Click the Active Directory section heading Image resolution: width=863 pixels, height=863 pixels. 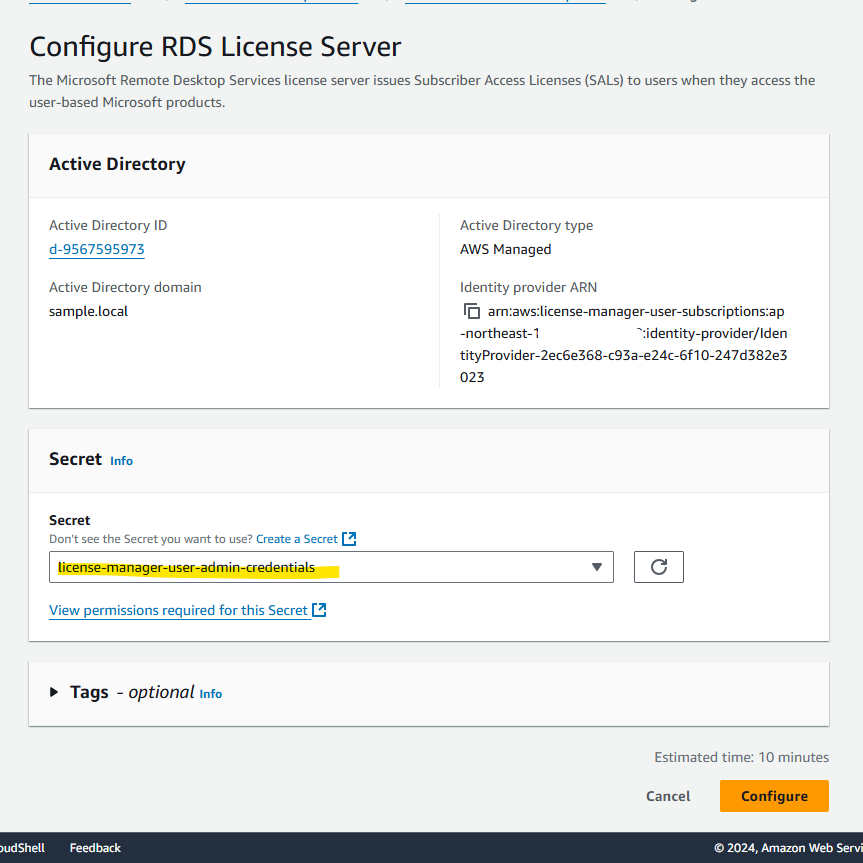pyautogui.click(x=117, y=164)
